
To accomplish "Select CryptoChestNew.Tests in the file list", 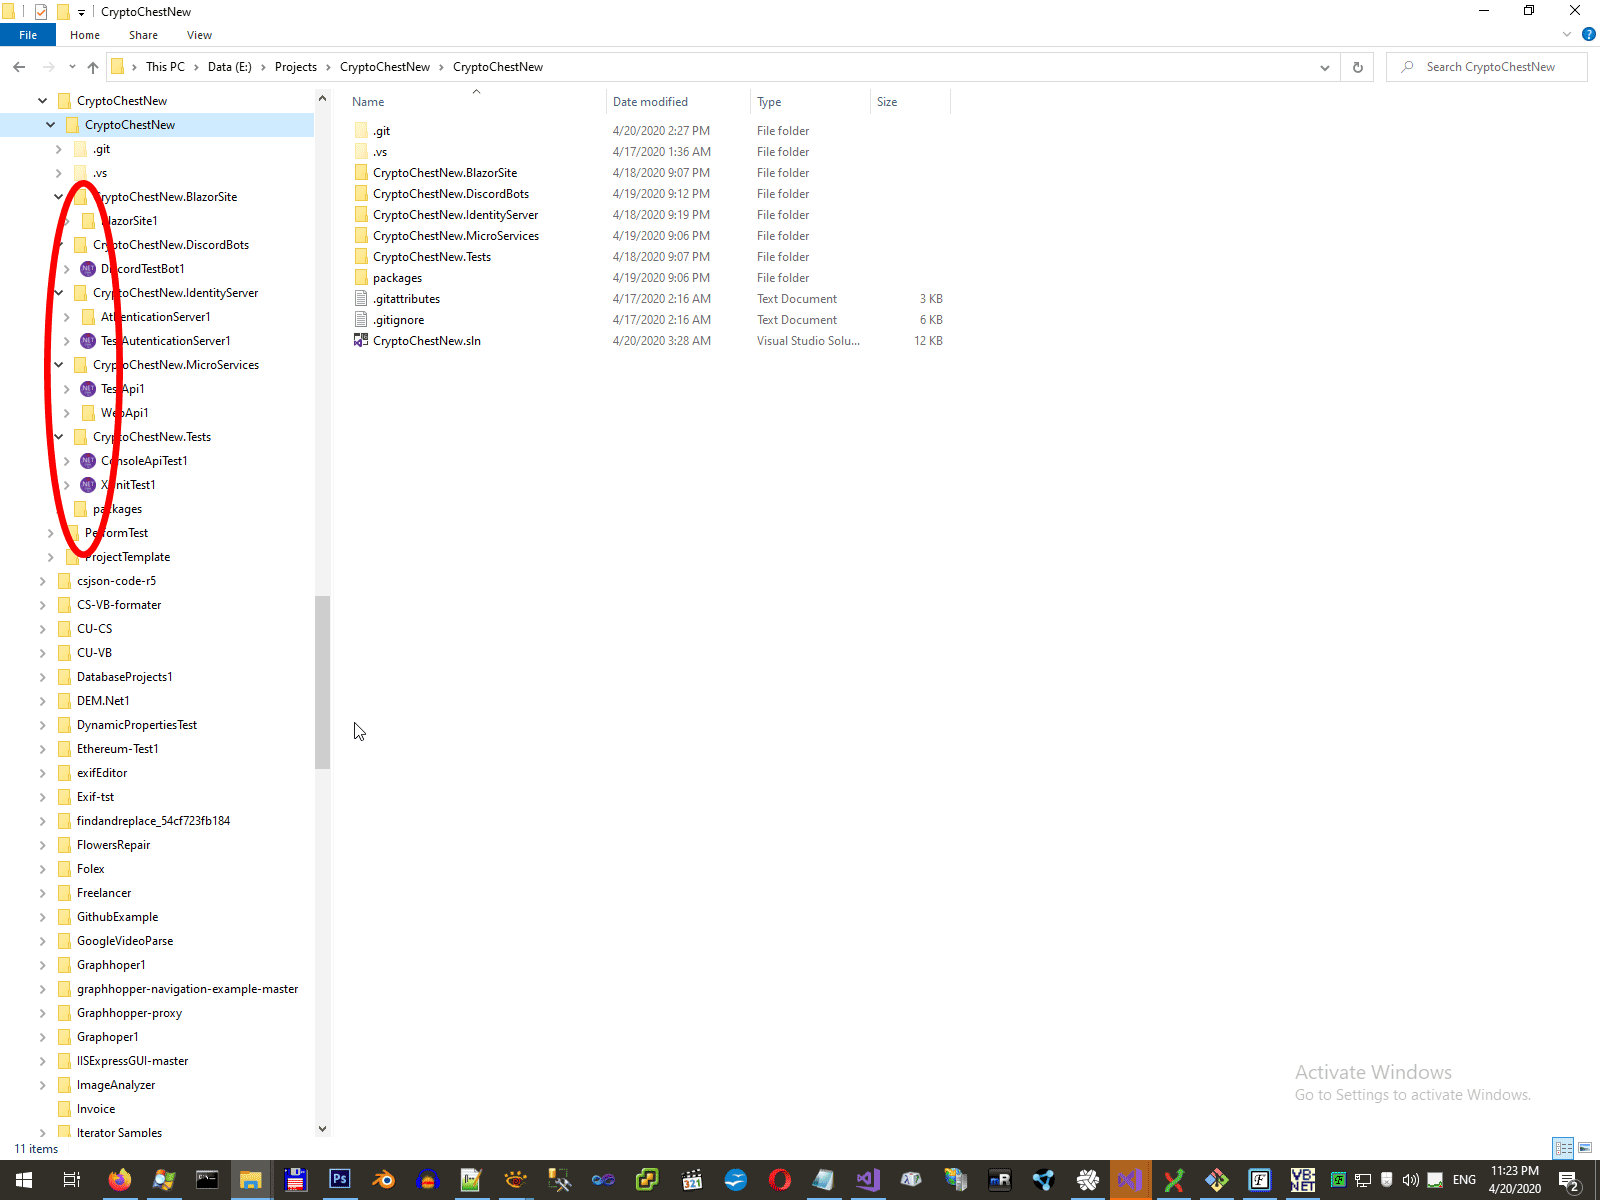I will pyautogui.click(x=432, y=257).
